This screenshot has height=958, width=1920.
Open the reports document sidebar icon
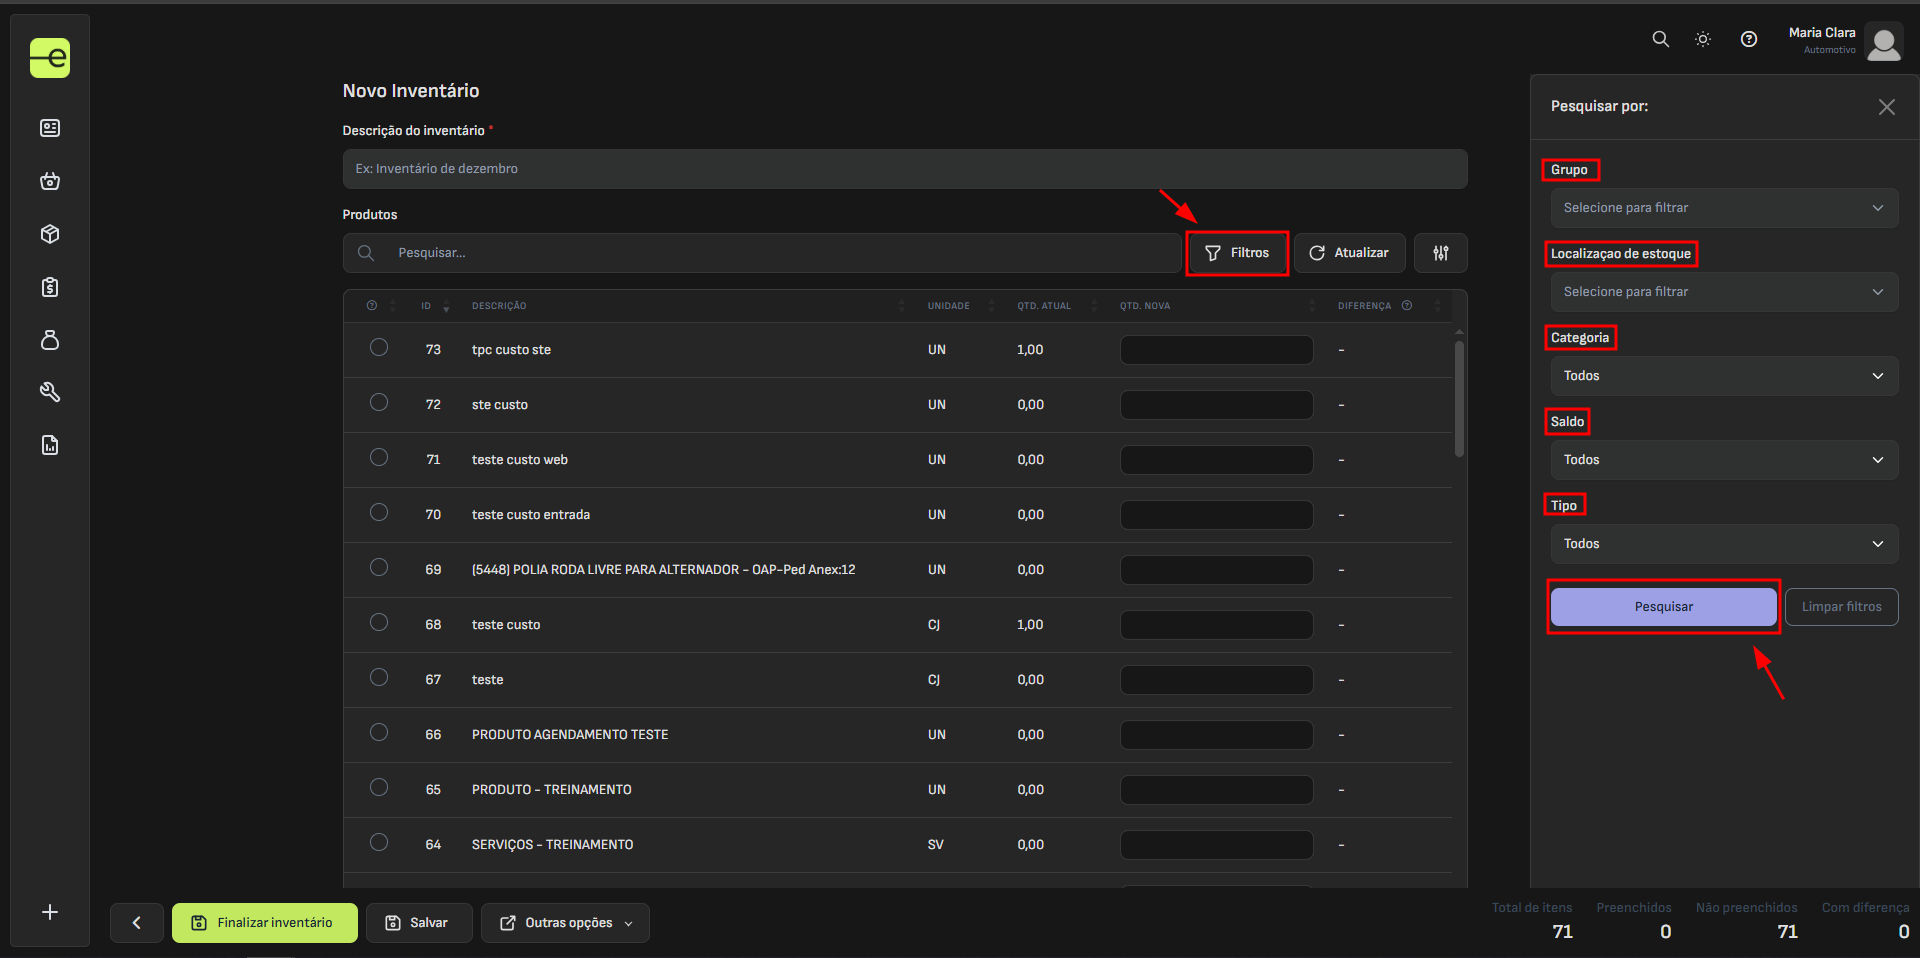[50, 445]
